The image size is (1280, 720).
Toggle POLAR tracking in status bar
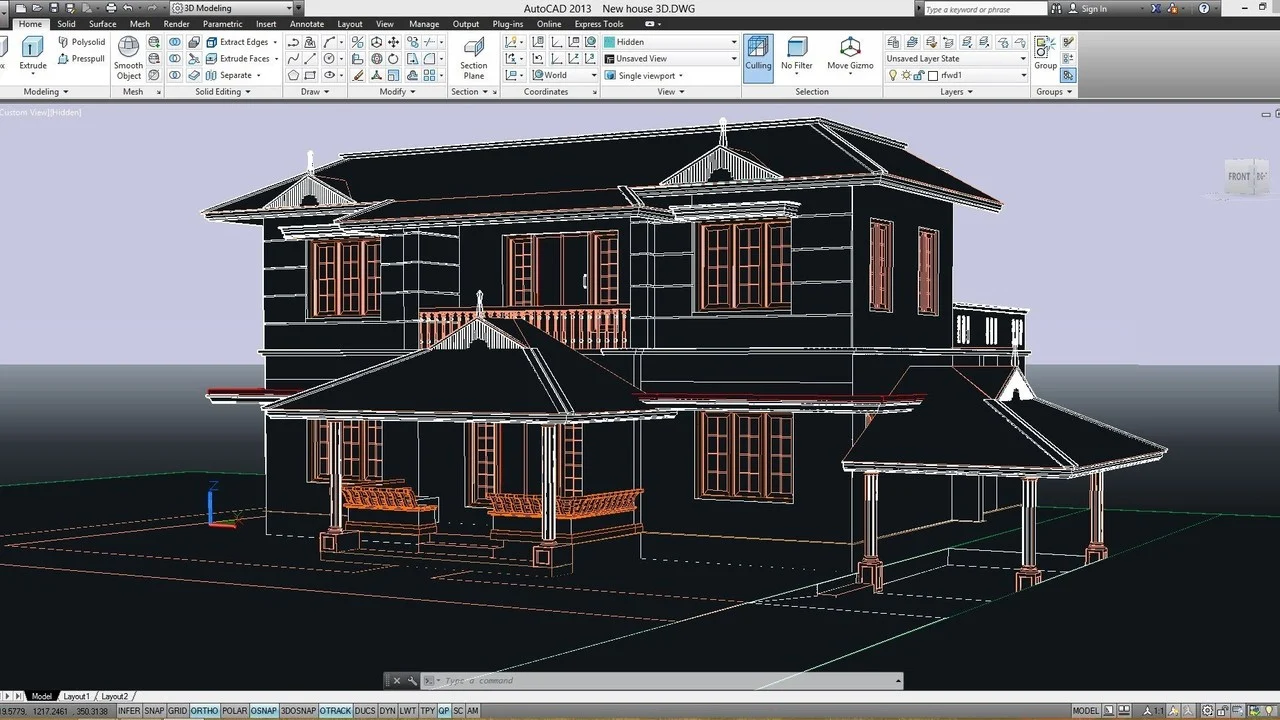234,711
